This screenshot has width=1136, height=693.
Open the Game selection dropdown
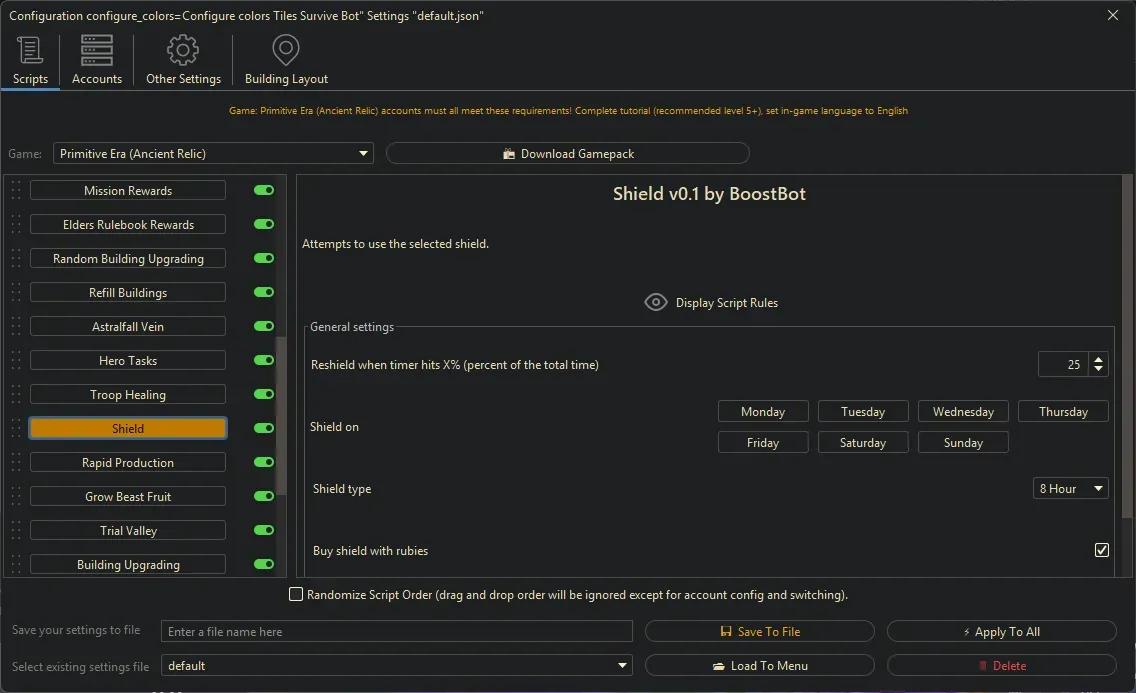point(363,153)
